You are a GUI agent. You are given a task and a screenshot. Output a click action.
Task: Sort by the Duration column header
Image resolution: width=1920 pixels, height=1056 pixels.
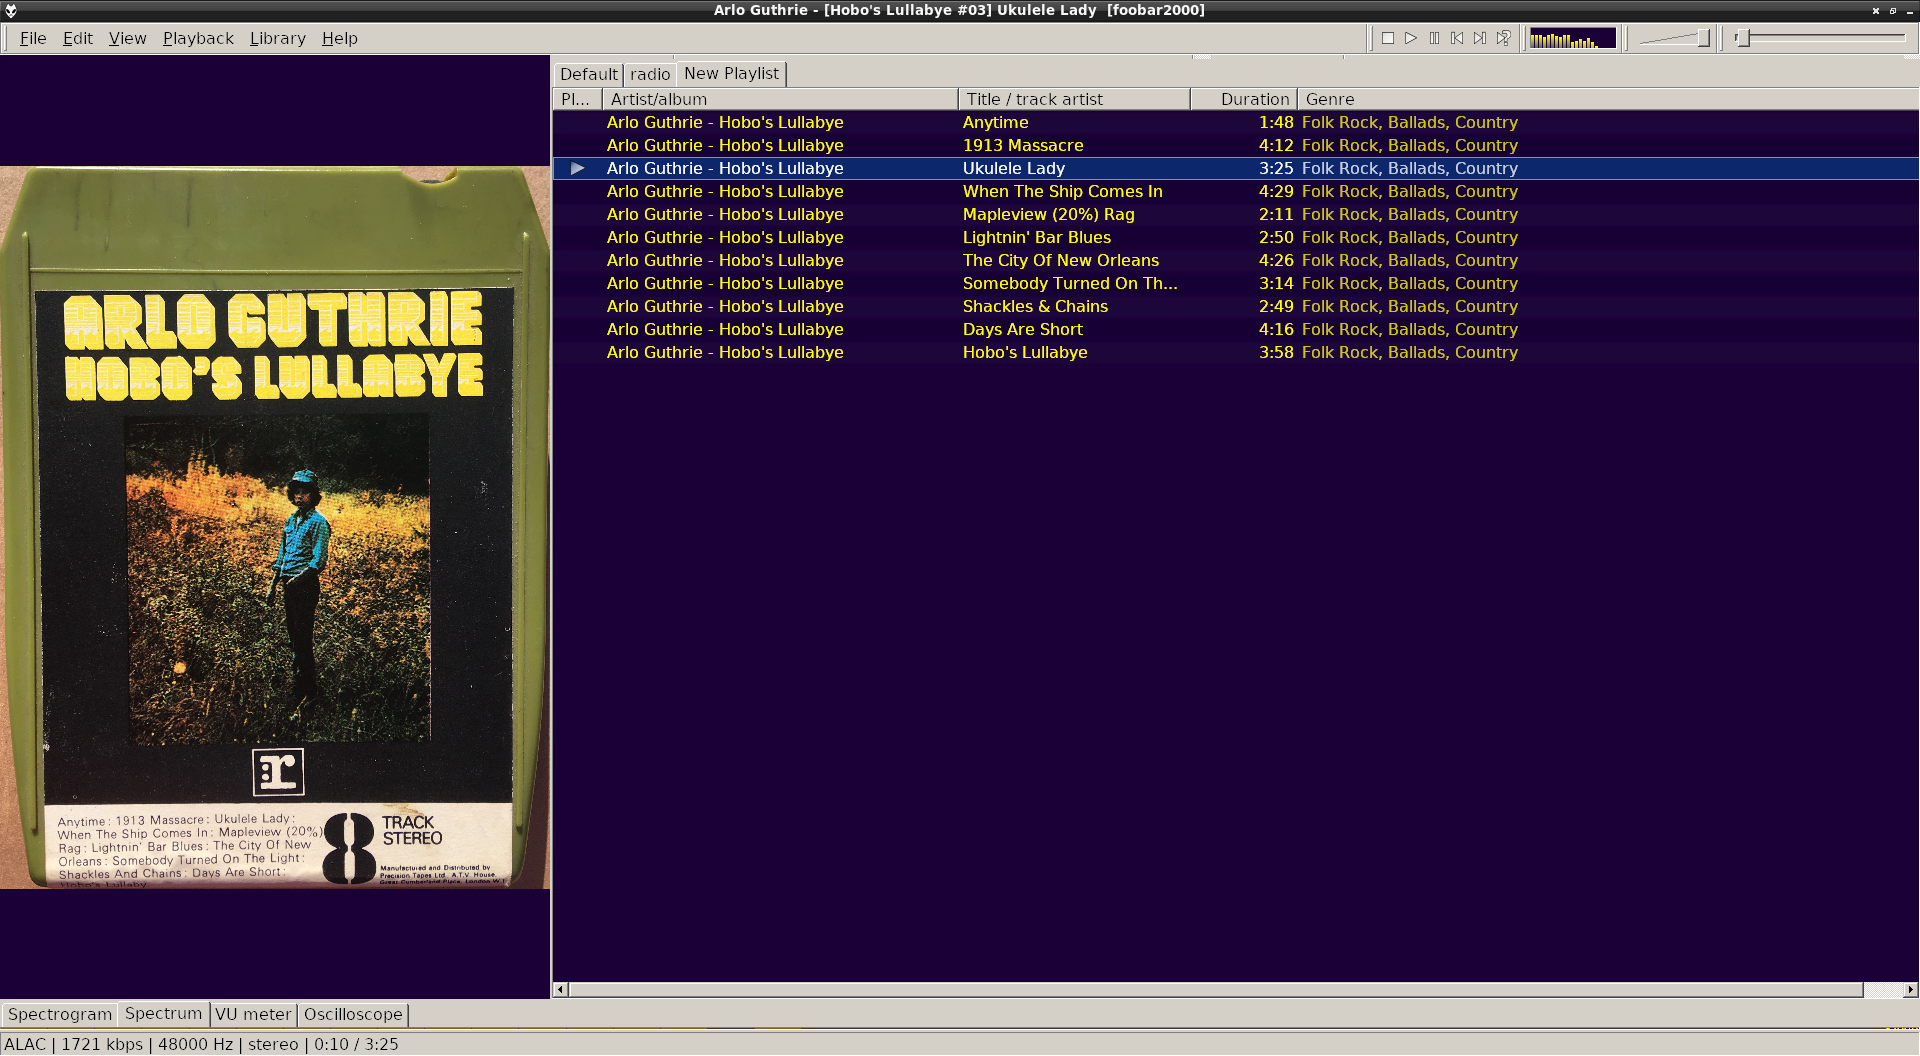[1244, 100]
